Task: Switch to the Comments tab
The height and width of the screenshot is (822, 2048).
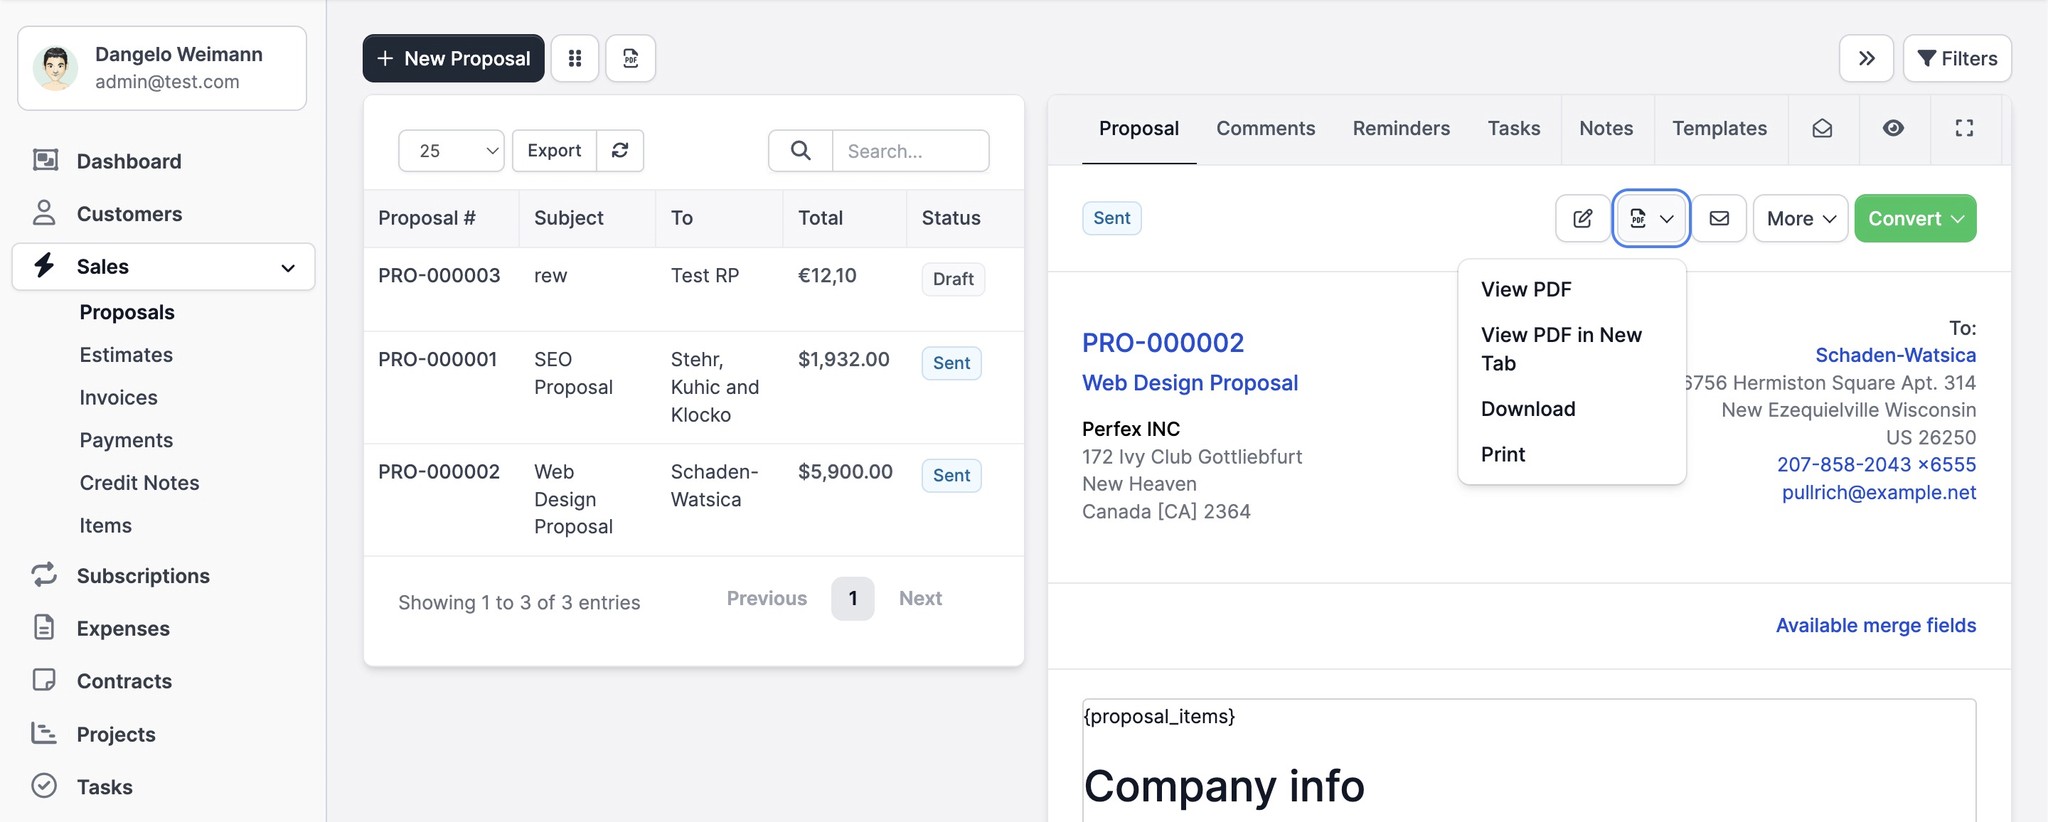Action: 1265,129
